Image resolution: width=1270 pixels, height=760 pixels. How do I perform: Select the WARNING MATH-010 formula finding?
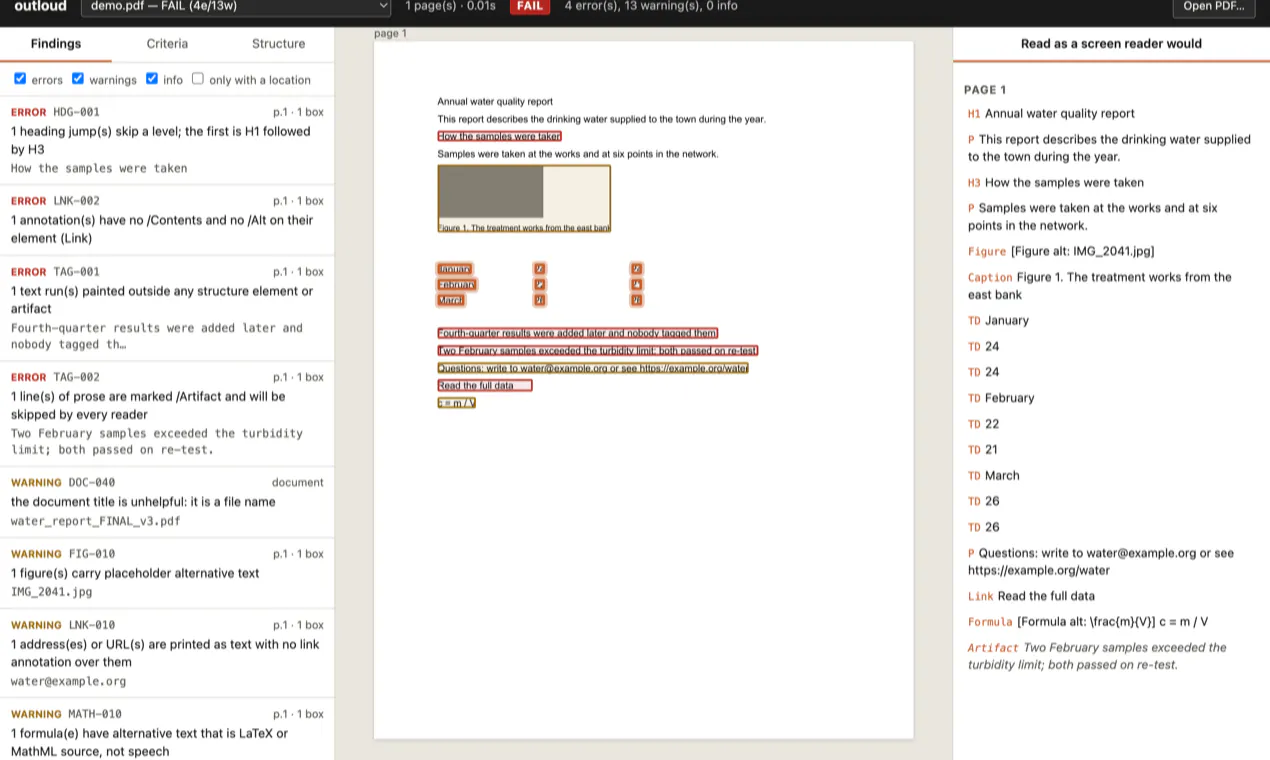pyautogui.click(x=167, y=730)
